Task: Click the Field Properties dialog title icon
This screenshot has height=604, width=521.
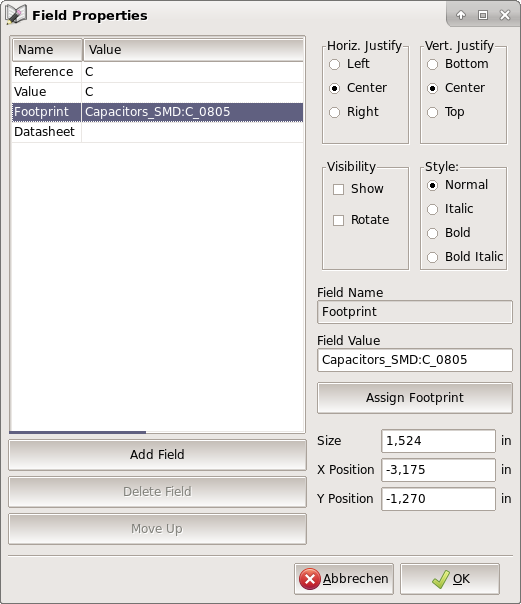Action: (x=15, y=15)
